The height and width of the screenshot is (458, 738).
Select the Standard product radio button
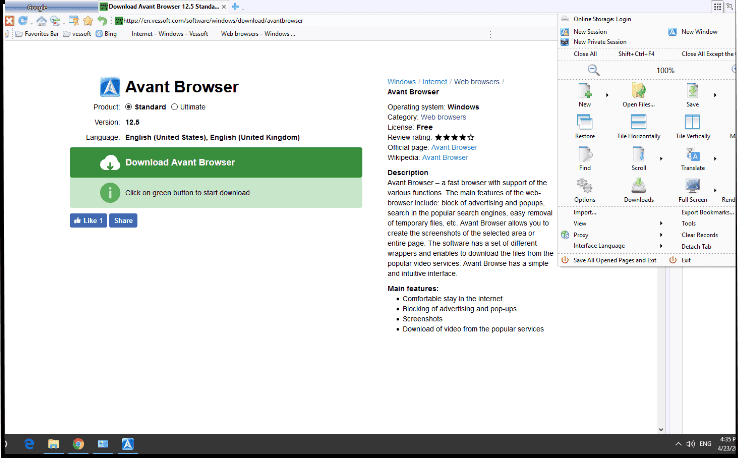tap(128, 106)
